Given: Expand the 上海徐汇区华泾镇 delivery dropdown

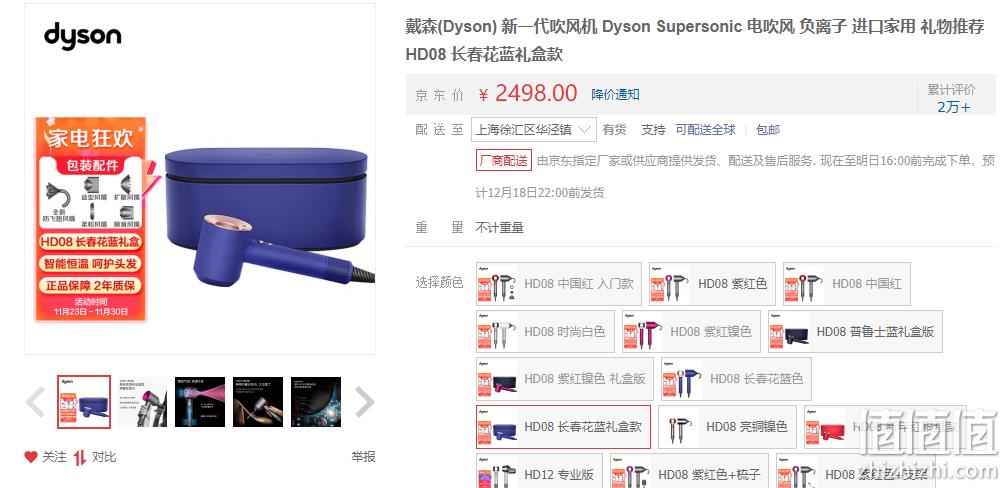Looking at the screenshot, I should (x=534, y=130).
